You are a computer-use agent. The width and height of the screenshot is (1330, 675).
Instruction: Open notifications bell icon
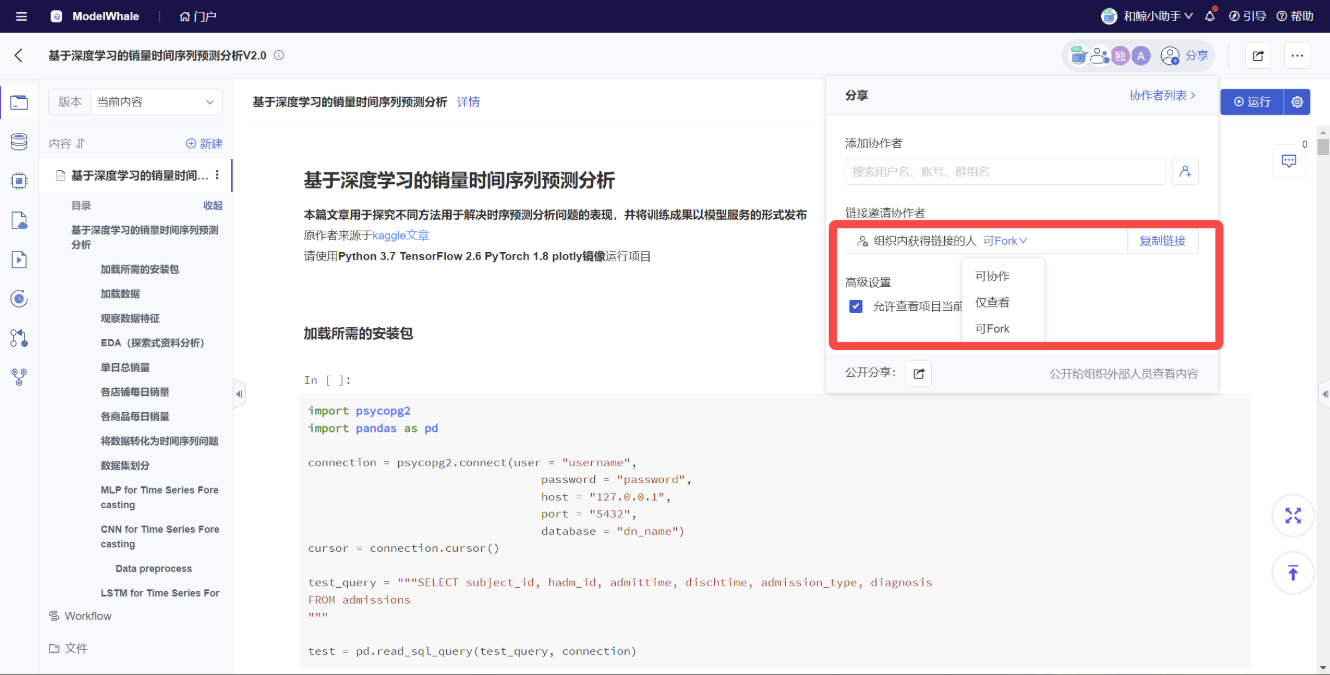tap(1211, 16)
